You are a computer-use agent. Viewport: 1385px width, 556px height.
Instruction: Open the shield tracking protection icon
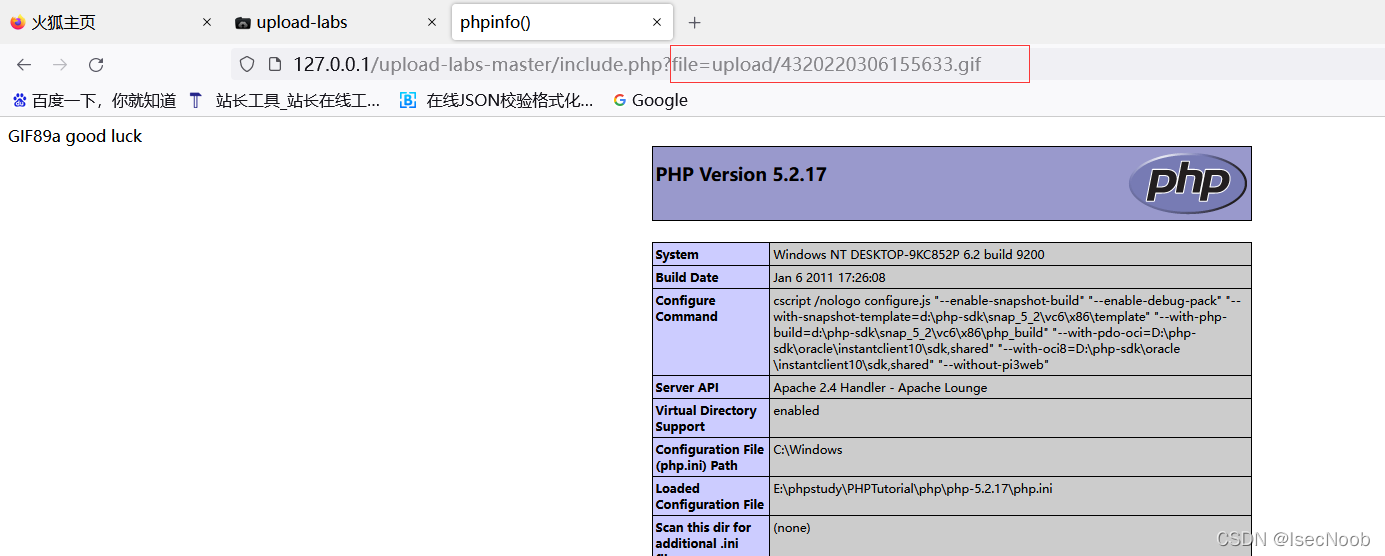(x=247, y=65)
